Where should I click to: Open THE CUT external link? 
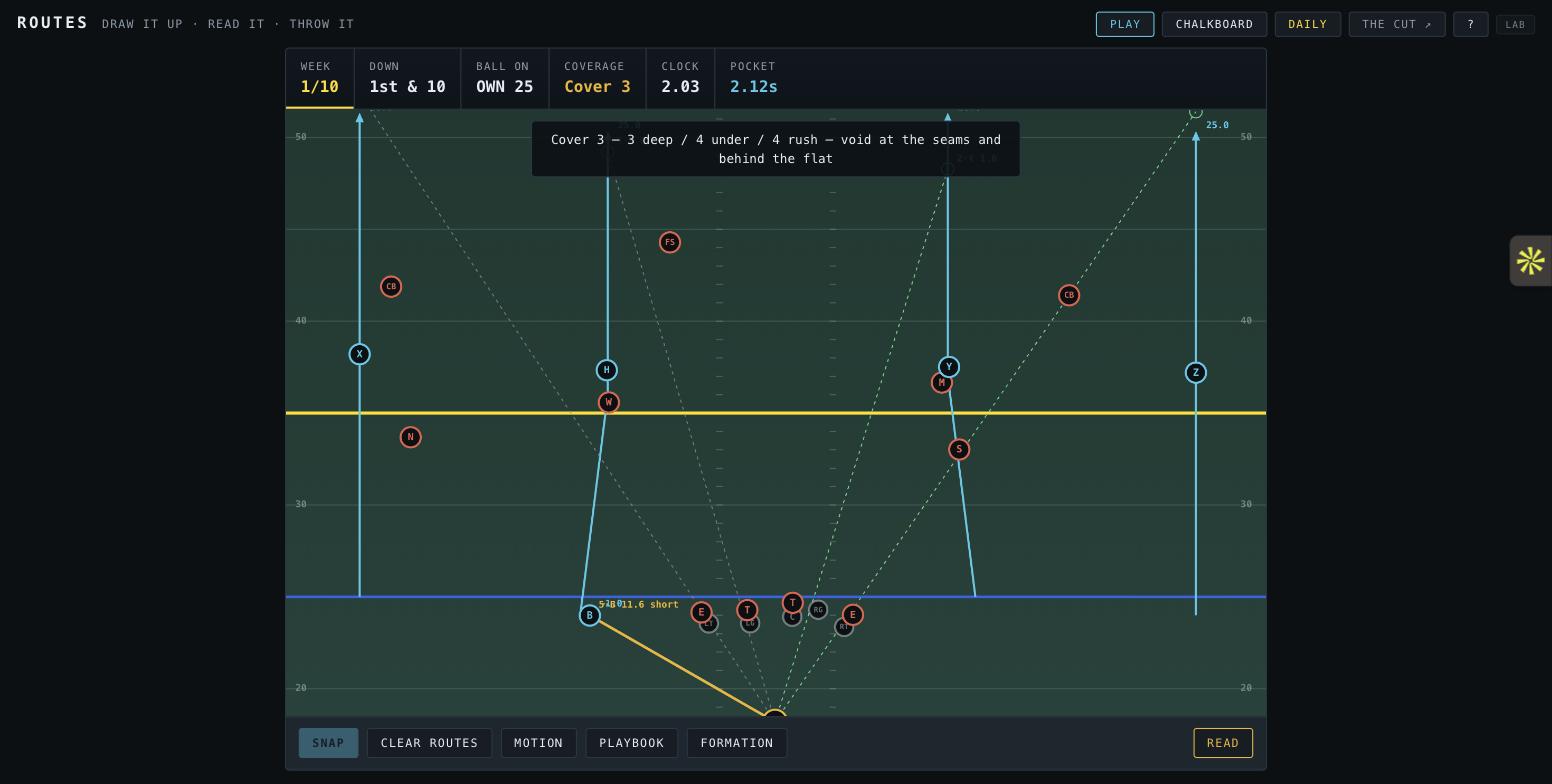tap(1396, 24)
